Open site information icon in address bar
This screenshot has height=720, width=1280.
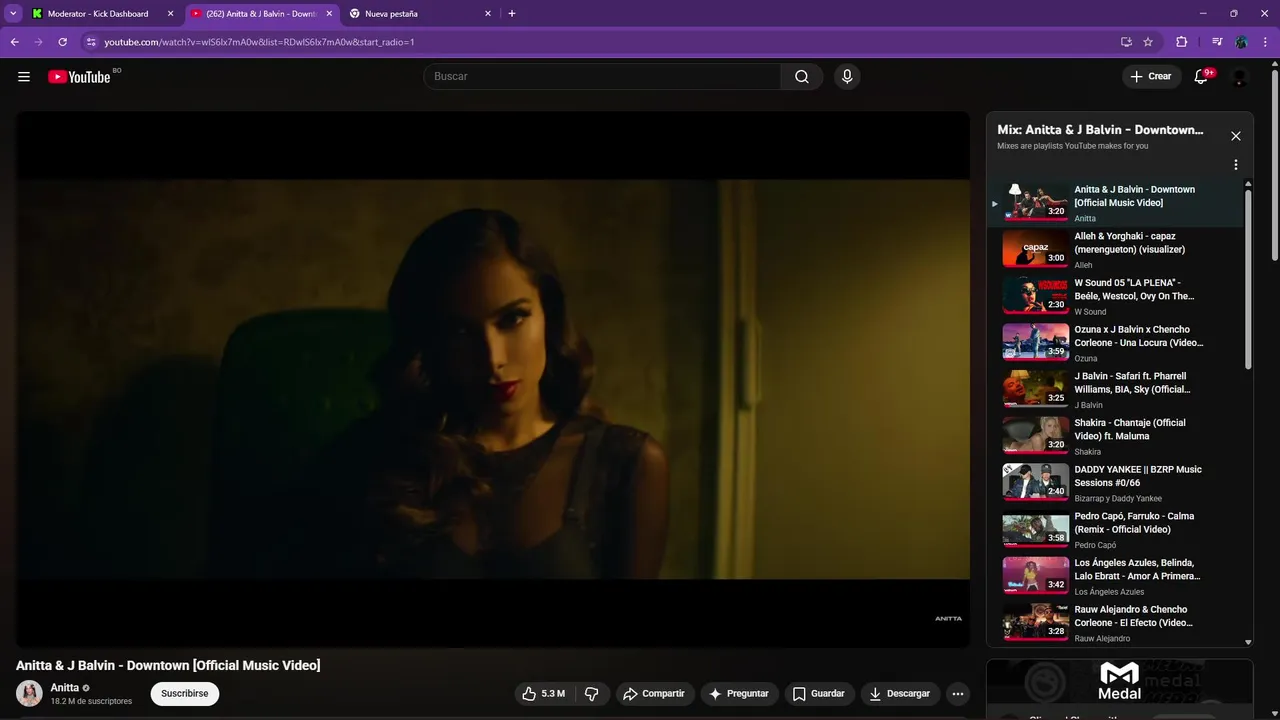(91, 42)
